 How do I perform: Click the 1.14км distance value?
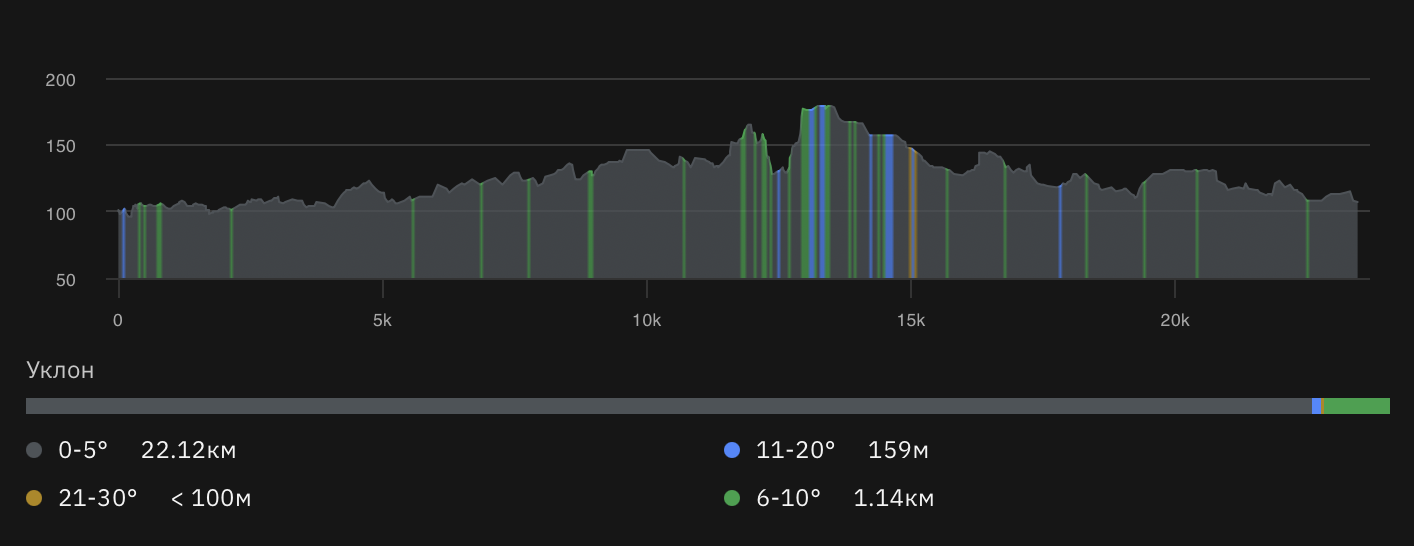pyautogui.click(x=894, y=498)
